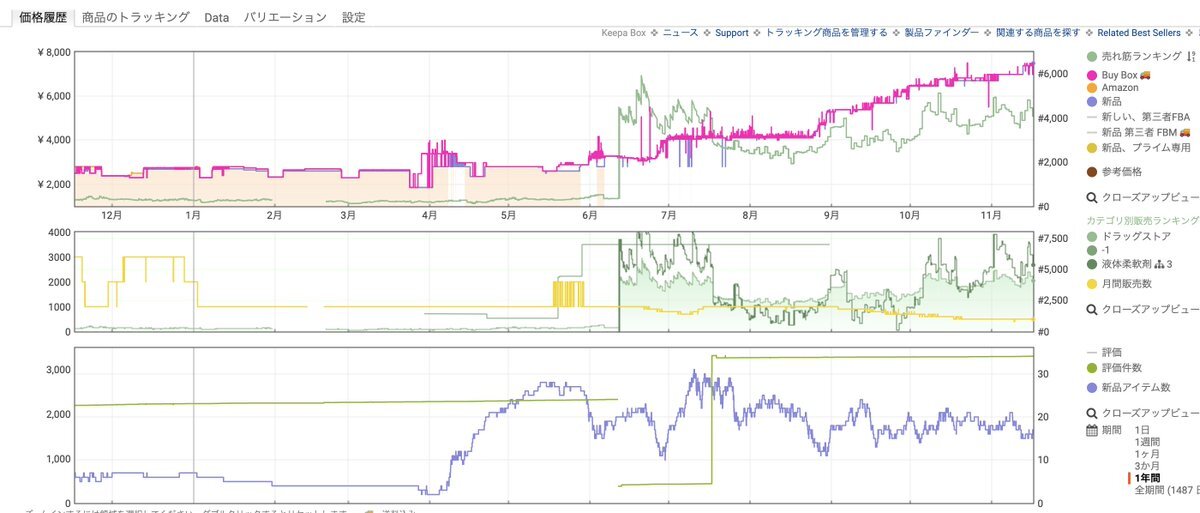This screenshot has height=513, width=1200.
Task: Switch to the 商品のトラッキング tab
Action: point(136,17)
